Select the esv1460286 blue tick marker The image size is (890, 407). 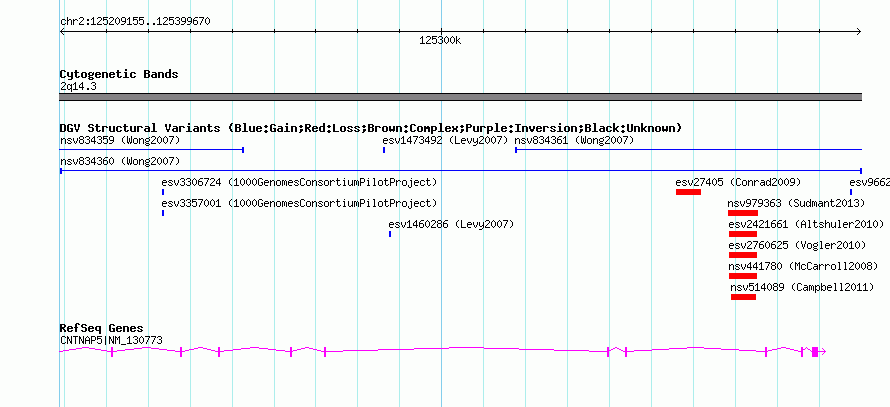pyautogui.click(x=390, y=234)
